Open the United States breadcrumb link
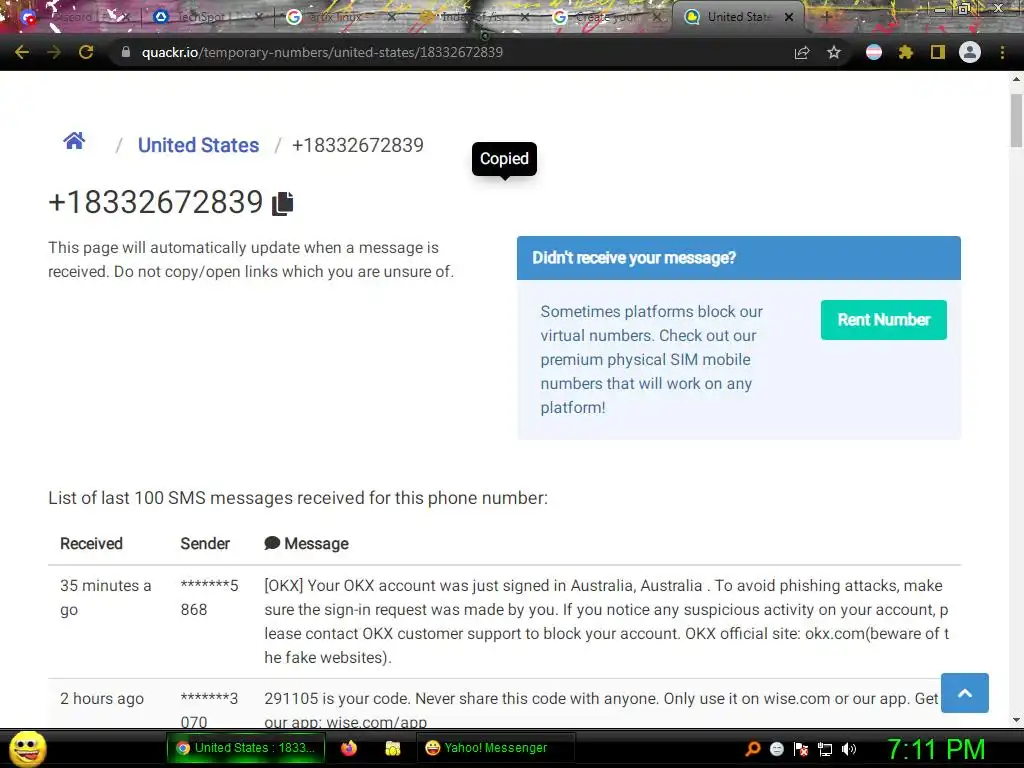Image resolution: width=1024 pixels, height=768 pixels. pos(198,145)
